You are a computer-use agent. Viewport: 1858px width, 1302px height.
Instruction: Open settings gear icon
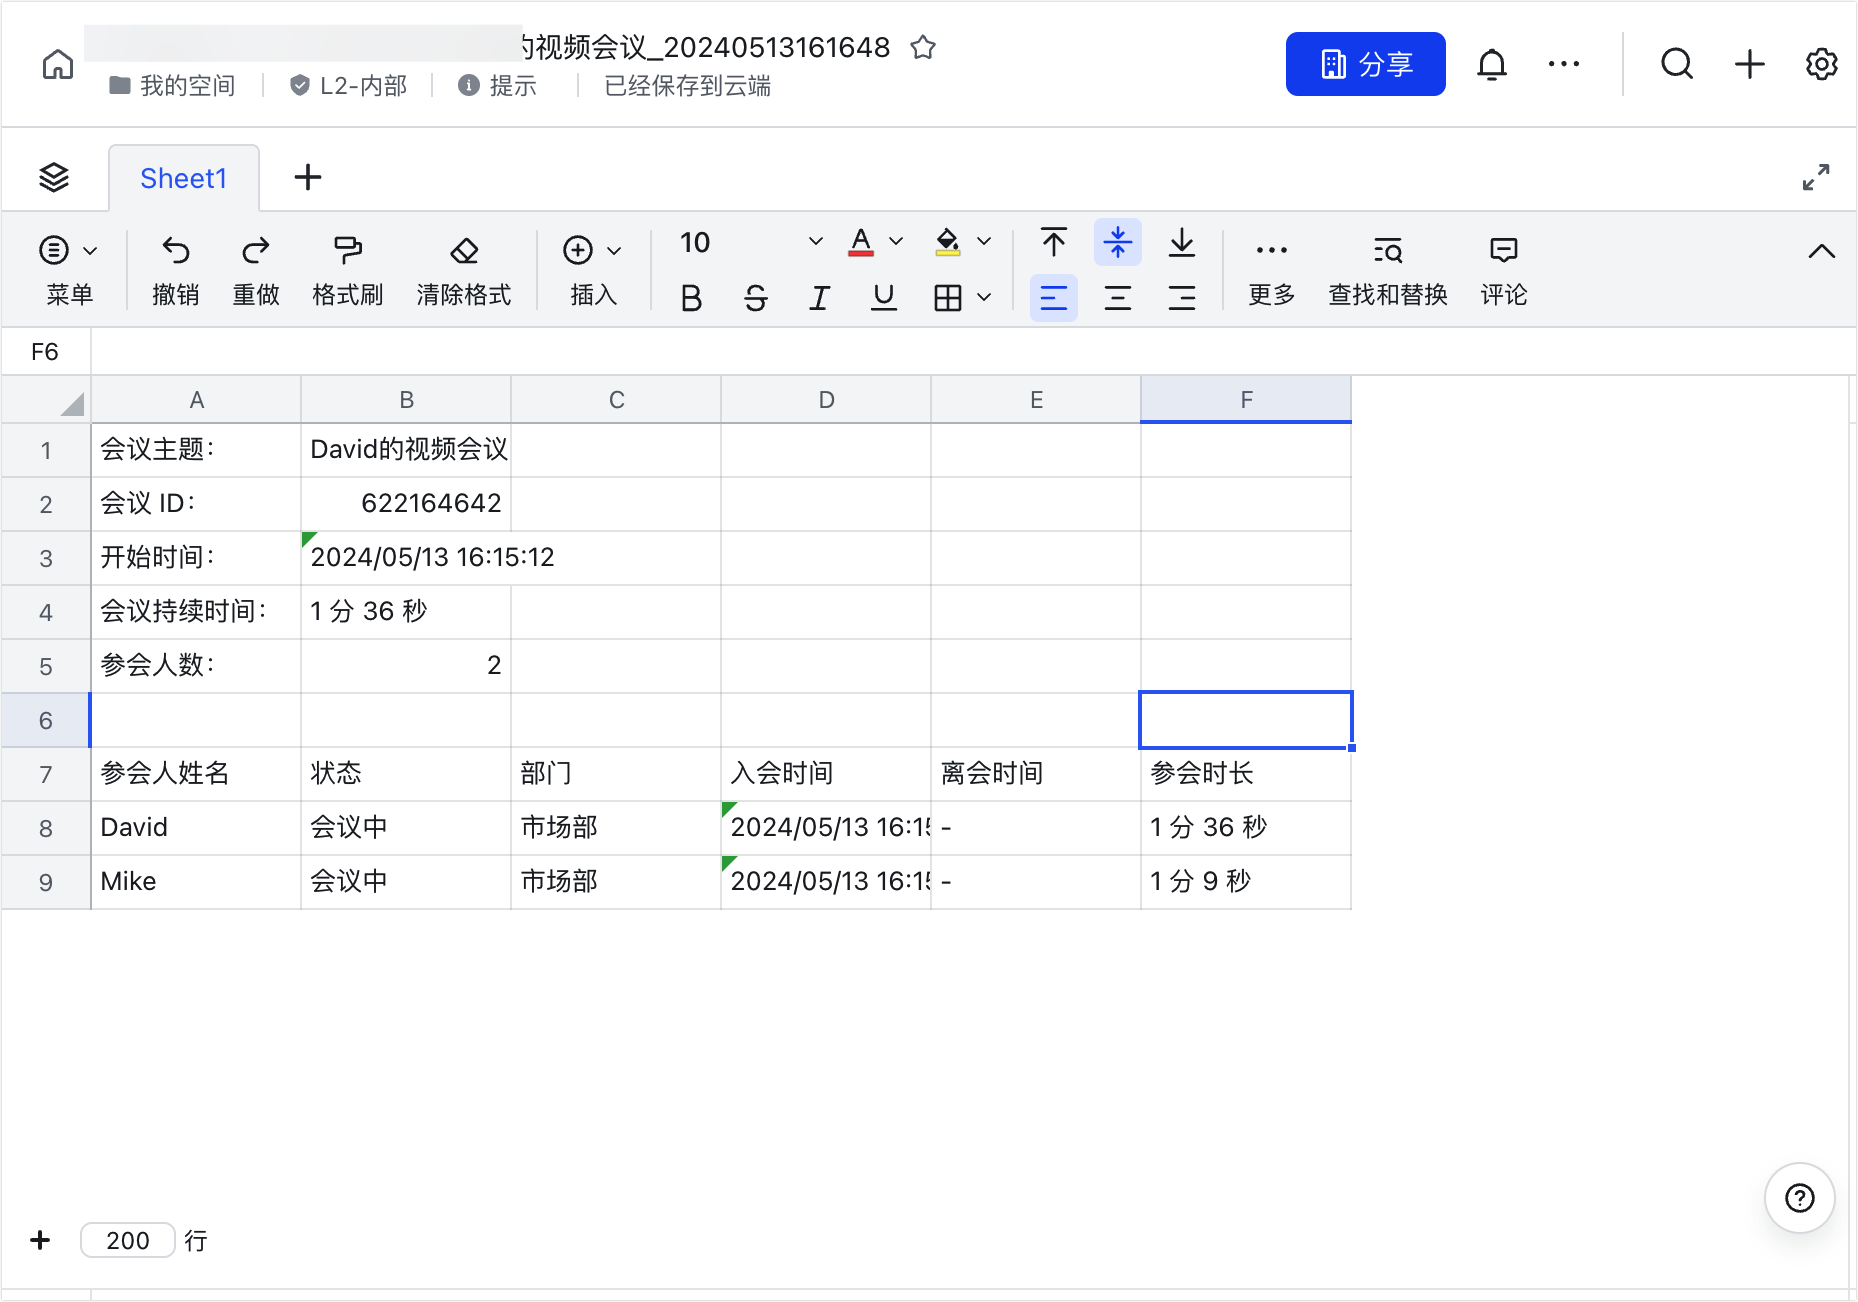pyautogui.click(x=1822, y=65)
